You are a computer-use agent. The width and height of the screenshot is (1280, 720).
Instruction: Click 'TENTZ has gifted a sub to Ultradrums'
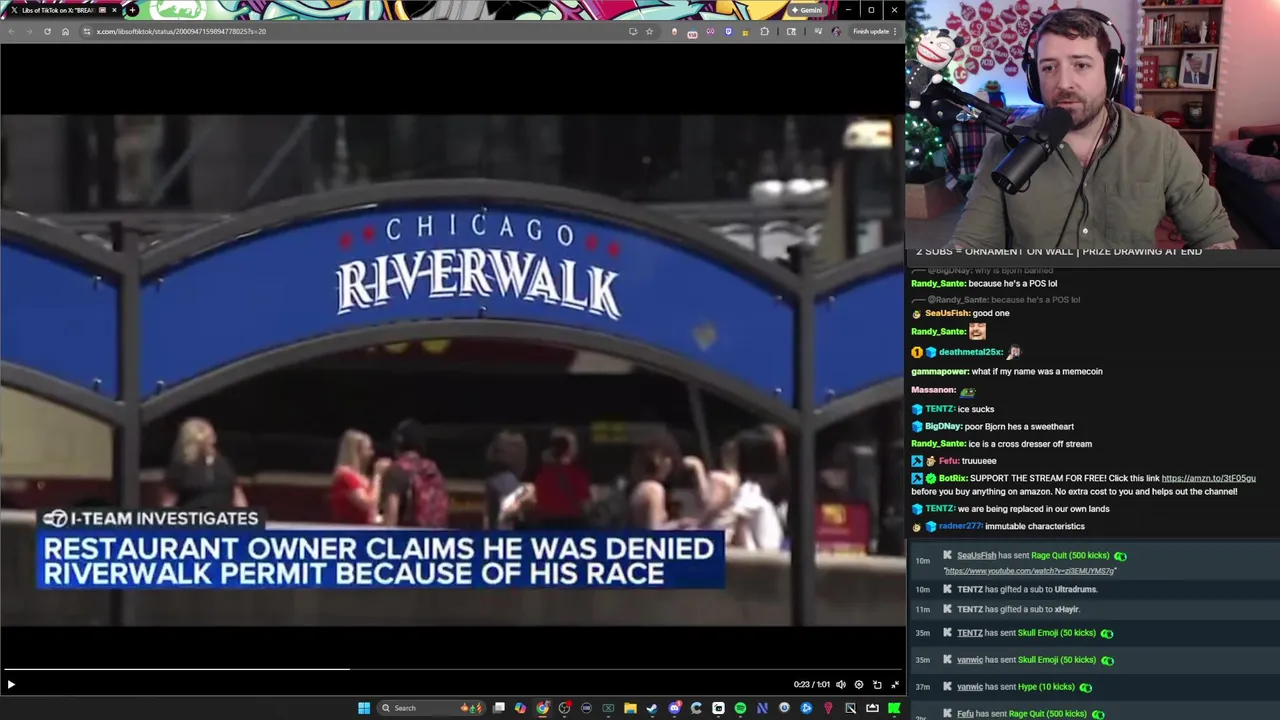[1027, 589]
